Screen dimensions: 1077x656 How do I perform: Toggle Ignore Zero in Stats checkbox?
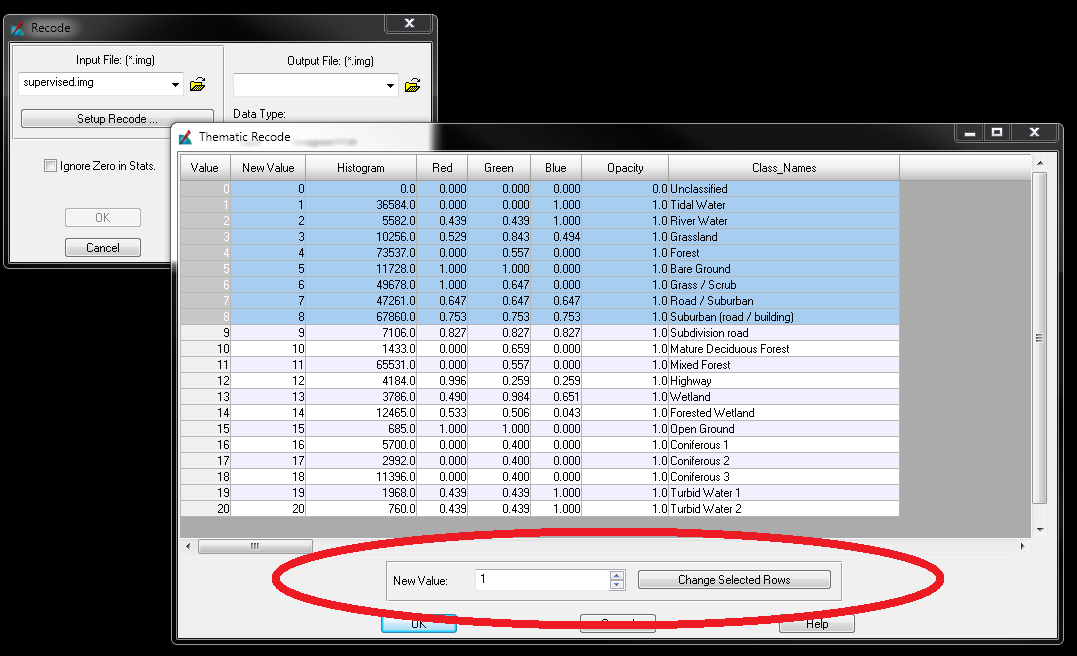(x=50, y=166)
